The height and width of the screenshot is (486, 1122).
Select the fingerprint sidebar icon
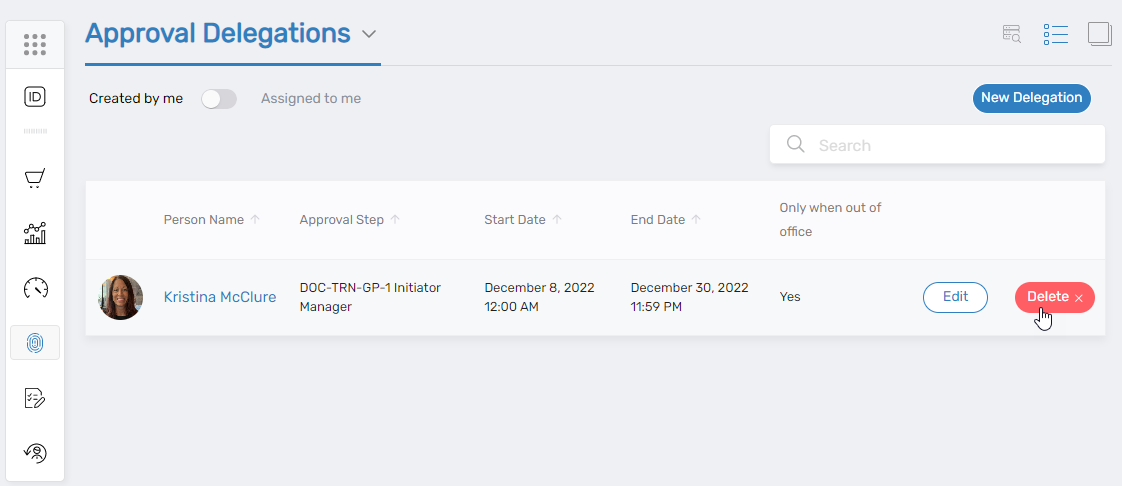coord(35,343)
